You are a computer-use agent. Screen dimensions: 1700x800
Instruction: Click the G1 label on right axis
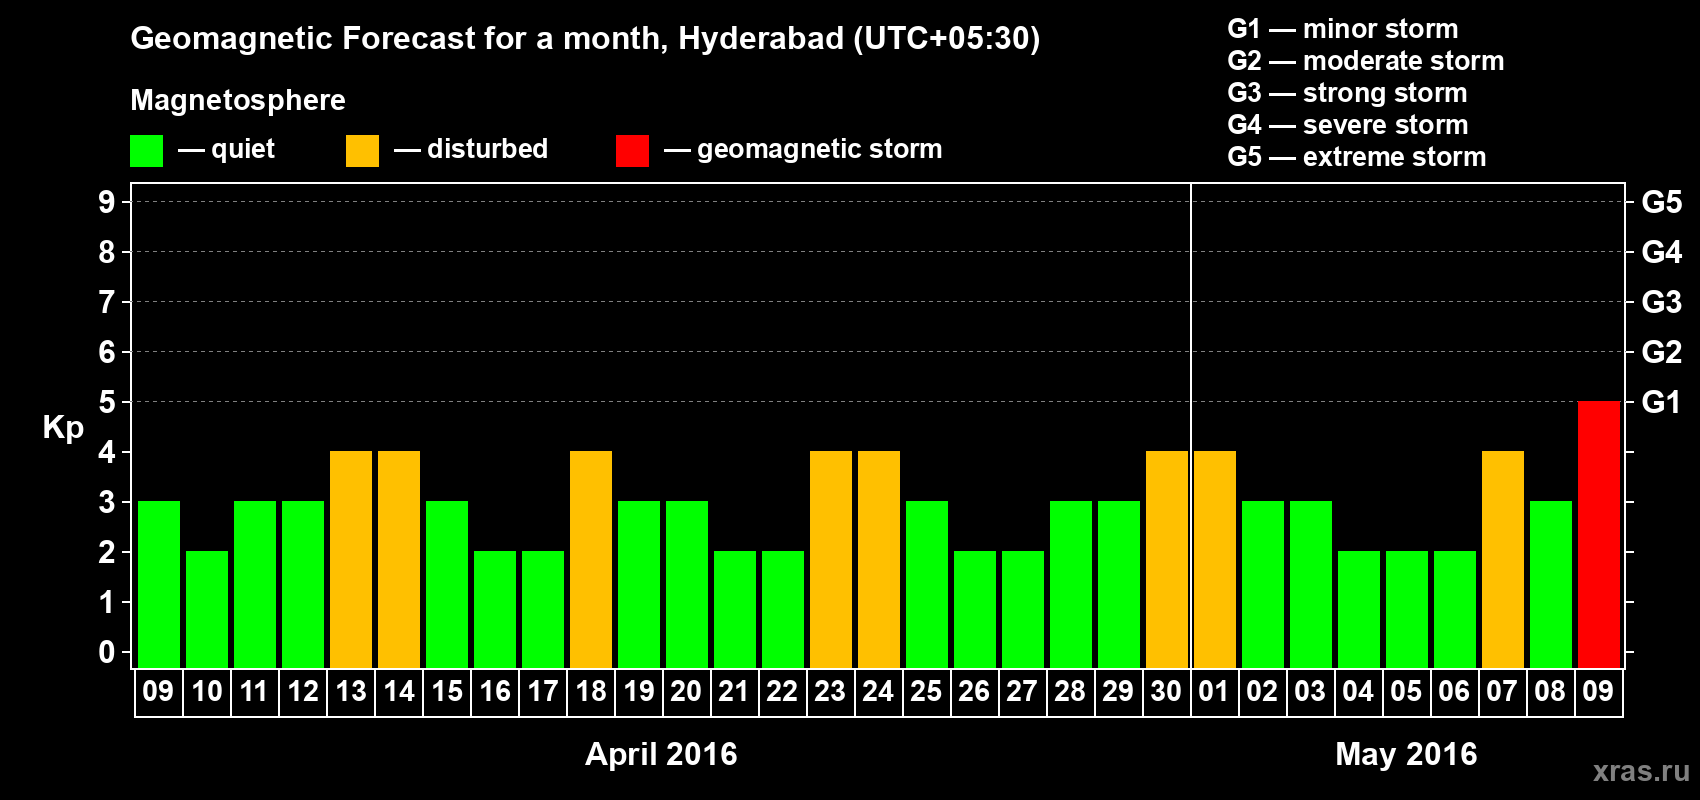1661,402
